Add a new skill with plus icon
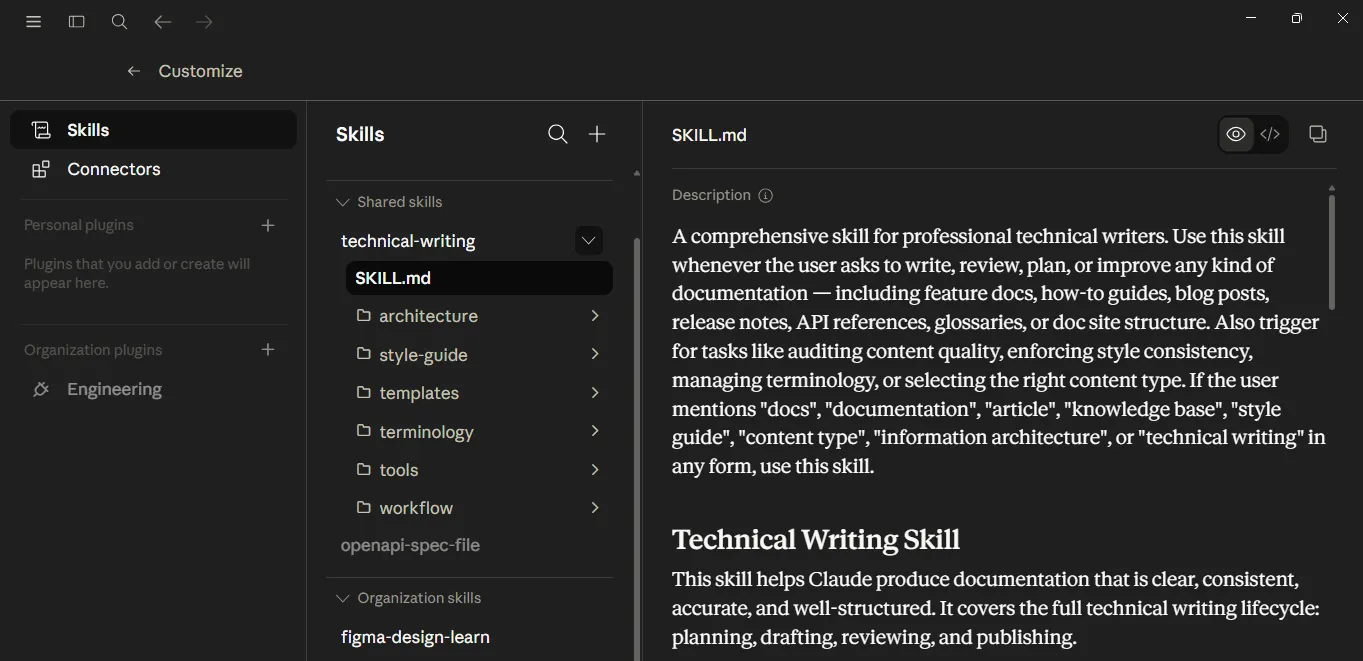 point(597,134)
